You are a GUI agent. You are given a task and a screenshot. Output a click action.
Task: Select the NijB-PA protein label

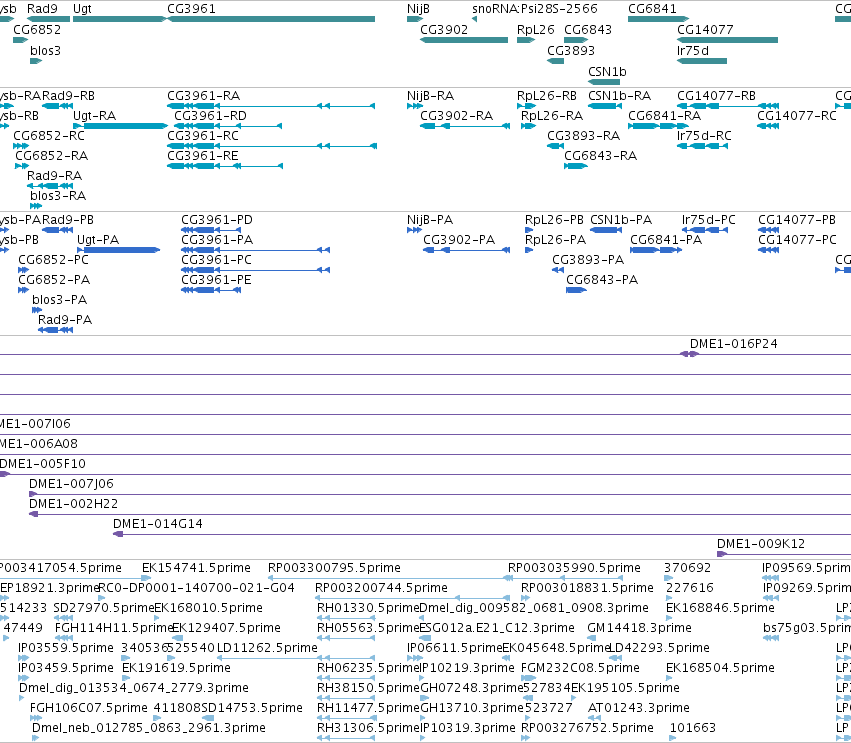click(430, 220)
